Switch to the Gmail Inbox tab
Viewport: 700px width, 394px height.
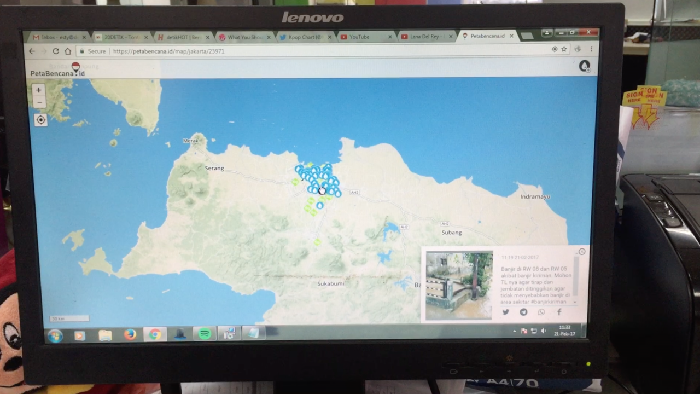click(58, 37)
